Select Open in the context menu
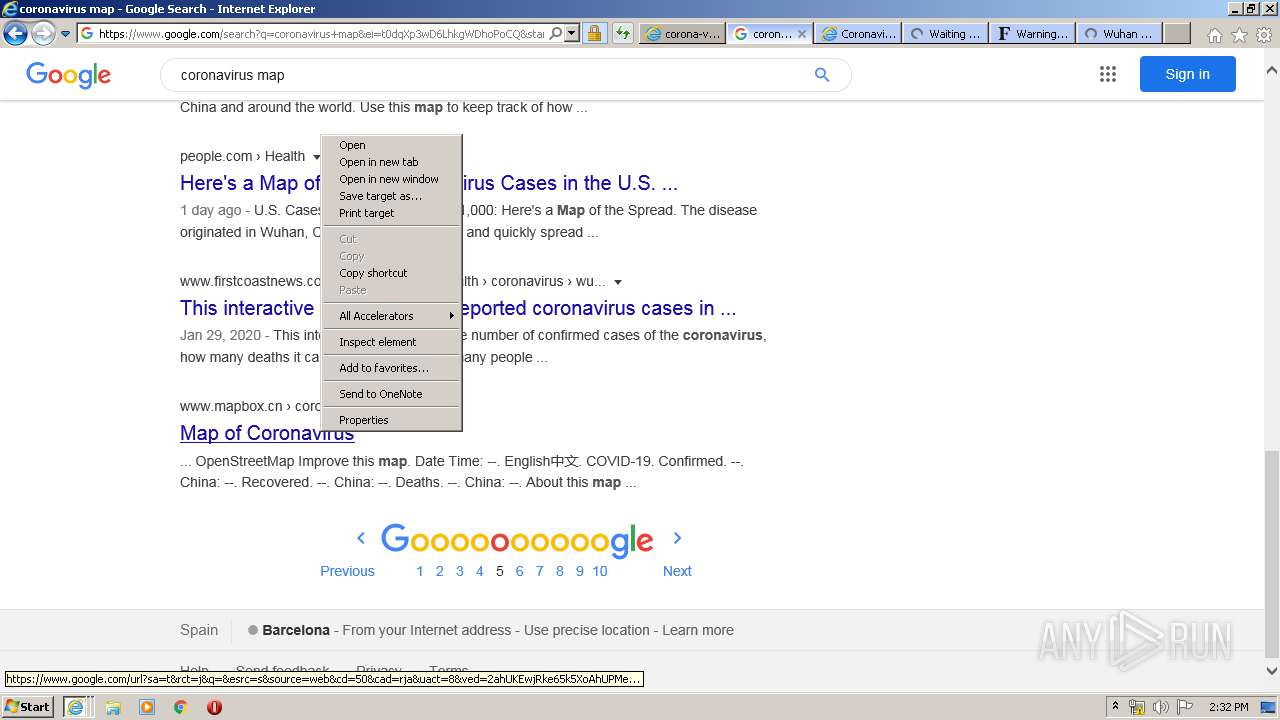 point(391,145)
